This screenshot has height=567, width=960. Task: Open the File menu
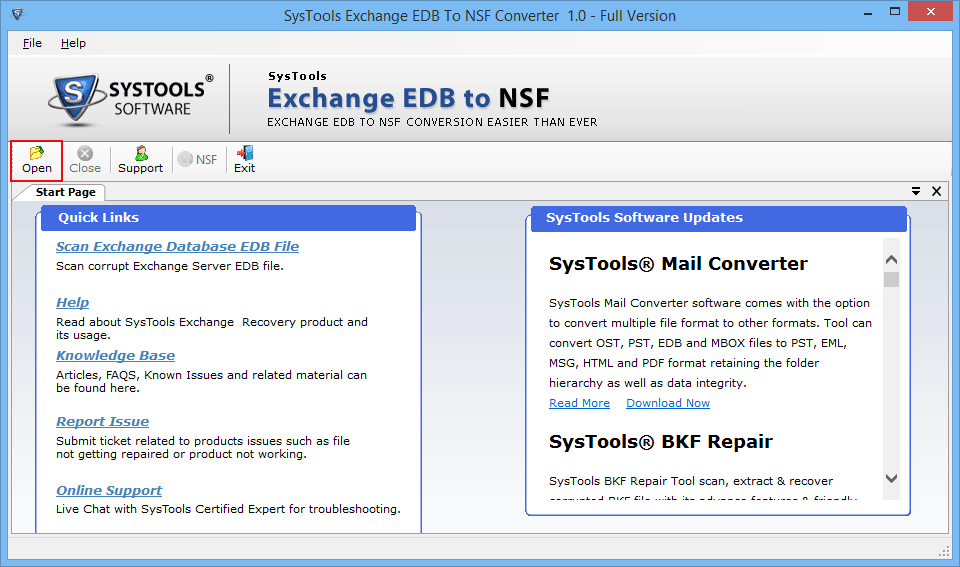coord(32,43)
